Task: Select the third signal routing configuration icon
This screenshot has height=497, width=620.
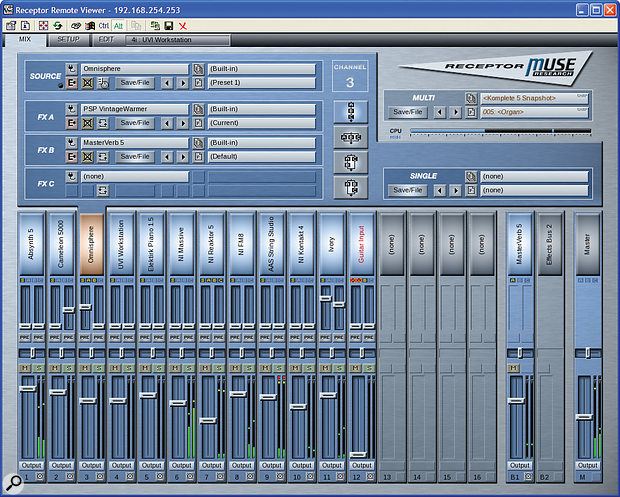Action: 351,162
